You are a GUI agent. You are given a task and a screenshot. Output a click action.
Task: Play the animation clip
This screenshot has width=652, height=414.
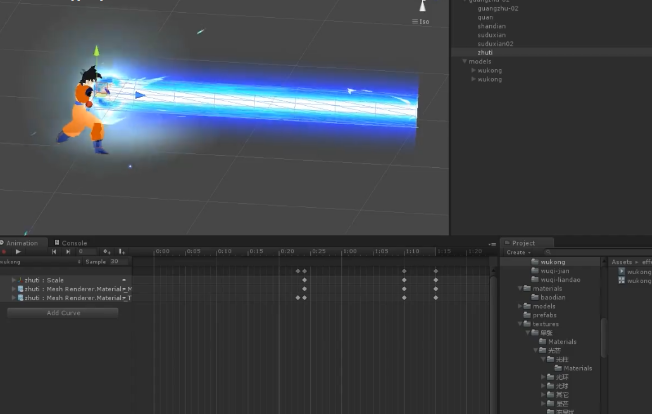18,252
